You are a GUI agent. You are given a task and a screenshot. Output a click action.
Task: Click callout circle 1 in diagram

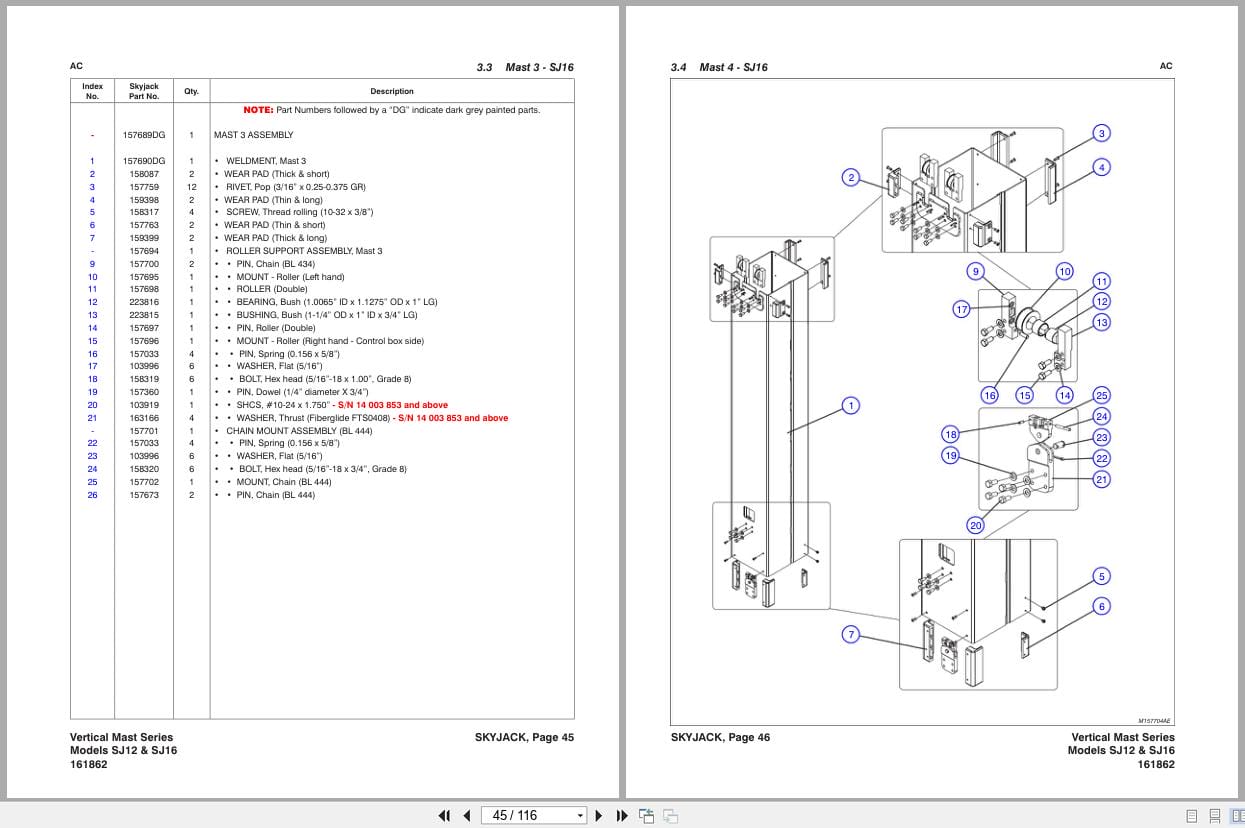pyautogui.click(x=850, y=405)
